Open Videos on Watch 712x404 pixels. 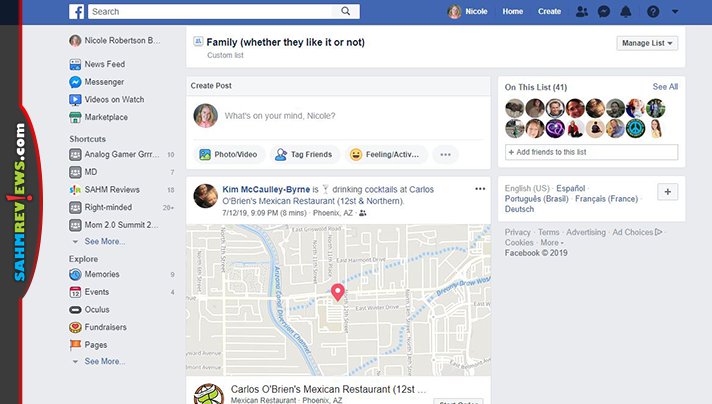(x=107, y=99)
